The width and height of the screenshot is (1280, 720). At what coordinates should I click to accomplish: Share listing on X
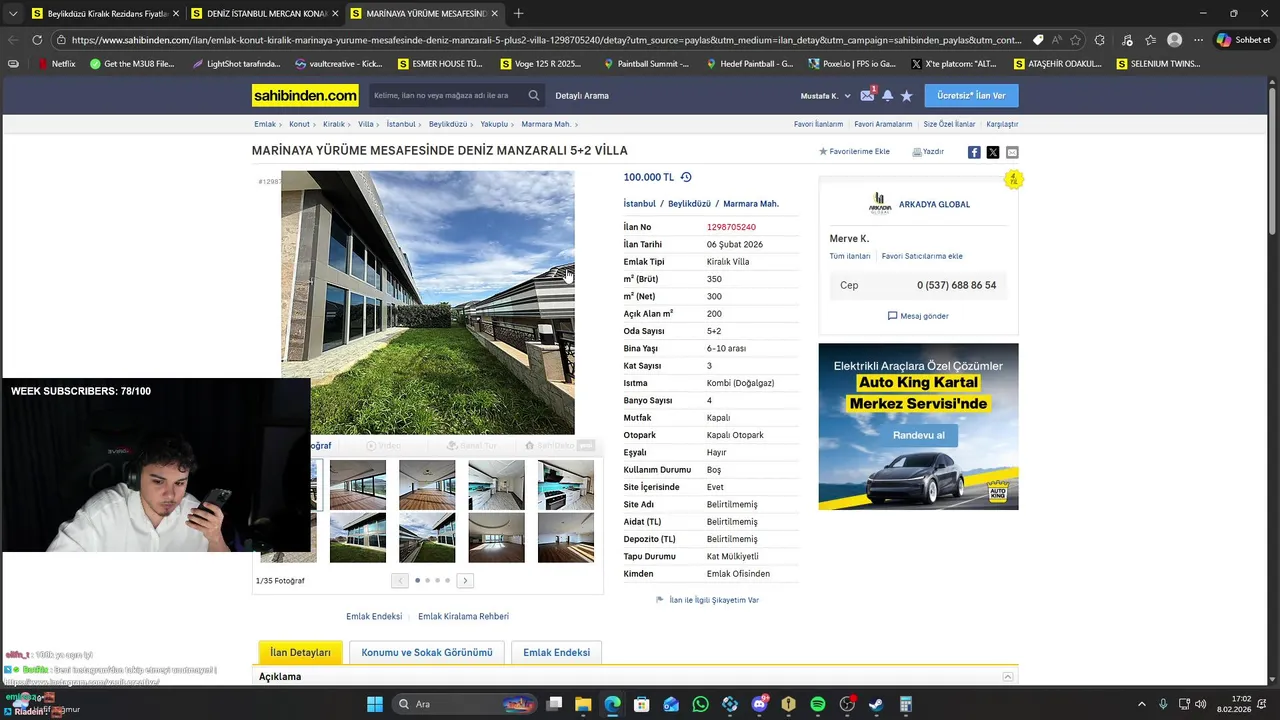(993, 152)
